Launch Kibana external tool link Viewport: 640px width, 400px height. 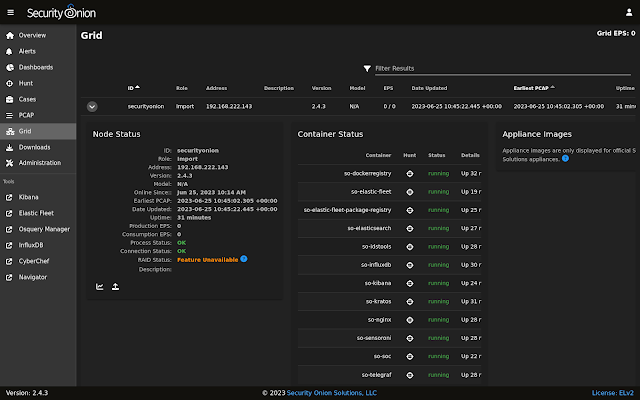[38, 197]
